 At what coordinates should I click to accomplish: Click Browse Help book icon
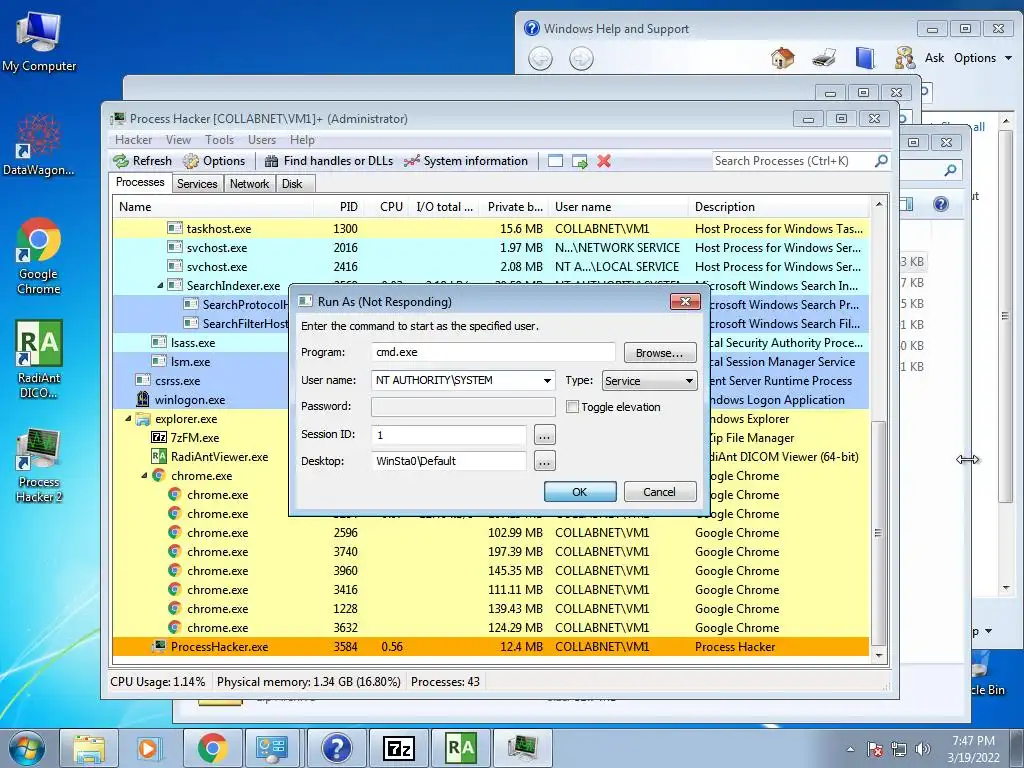pyautogui.click(x=865, y=58)
